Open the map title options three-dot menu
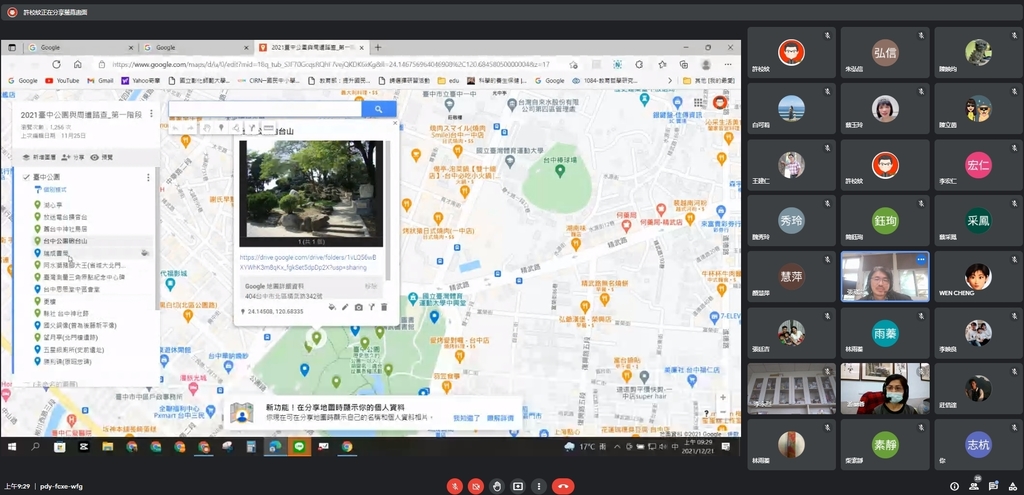Viewport: 1024px width, 495px height. click(x=152, y=114)
